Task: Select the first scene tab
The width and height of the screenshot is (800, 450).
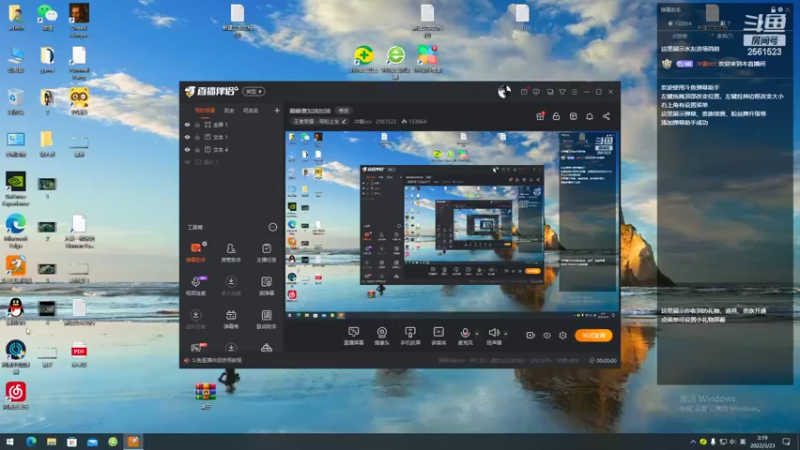Action: pos(205,110)
